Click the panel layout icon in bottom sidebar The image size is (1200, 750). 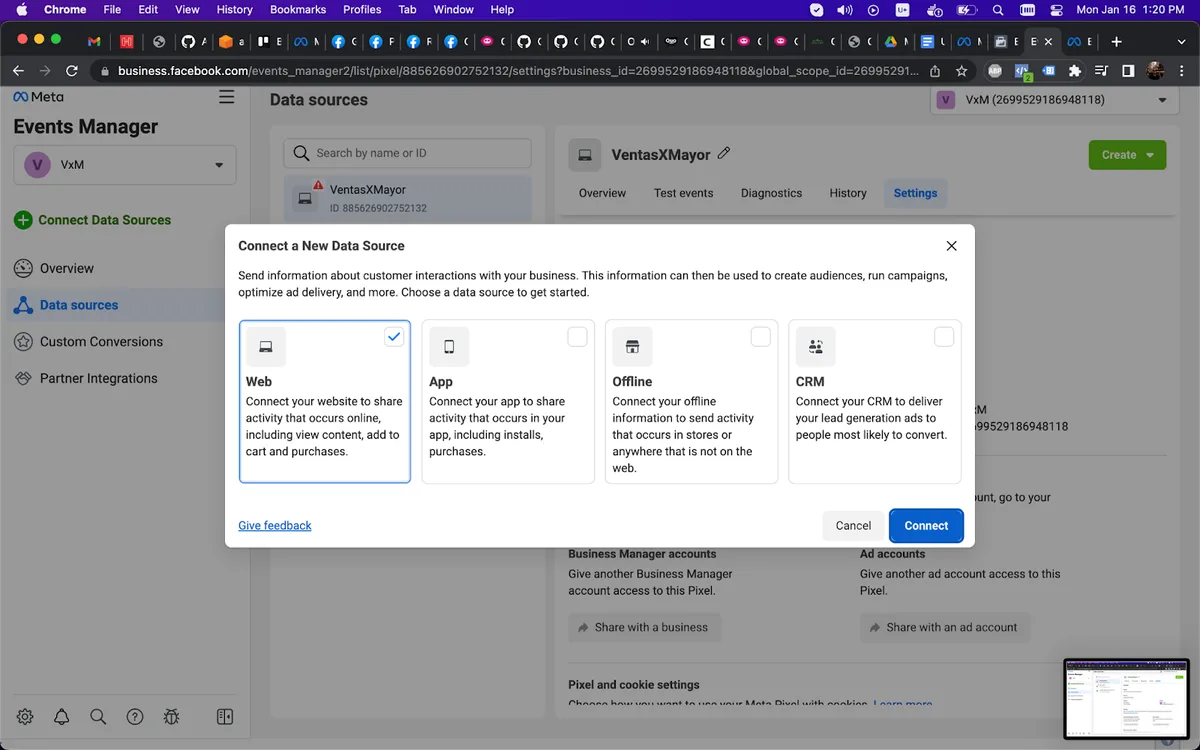[225, 716]
